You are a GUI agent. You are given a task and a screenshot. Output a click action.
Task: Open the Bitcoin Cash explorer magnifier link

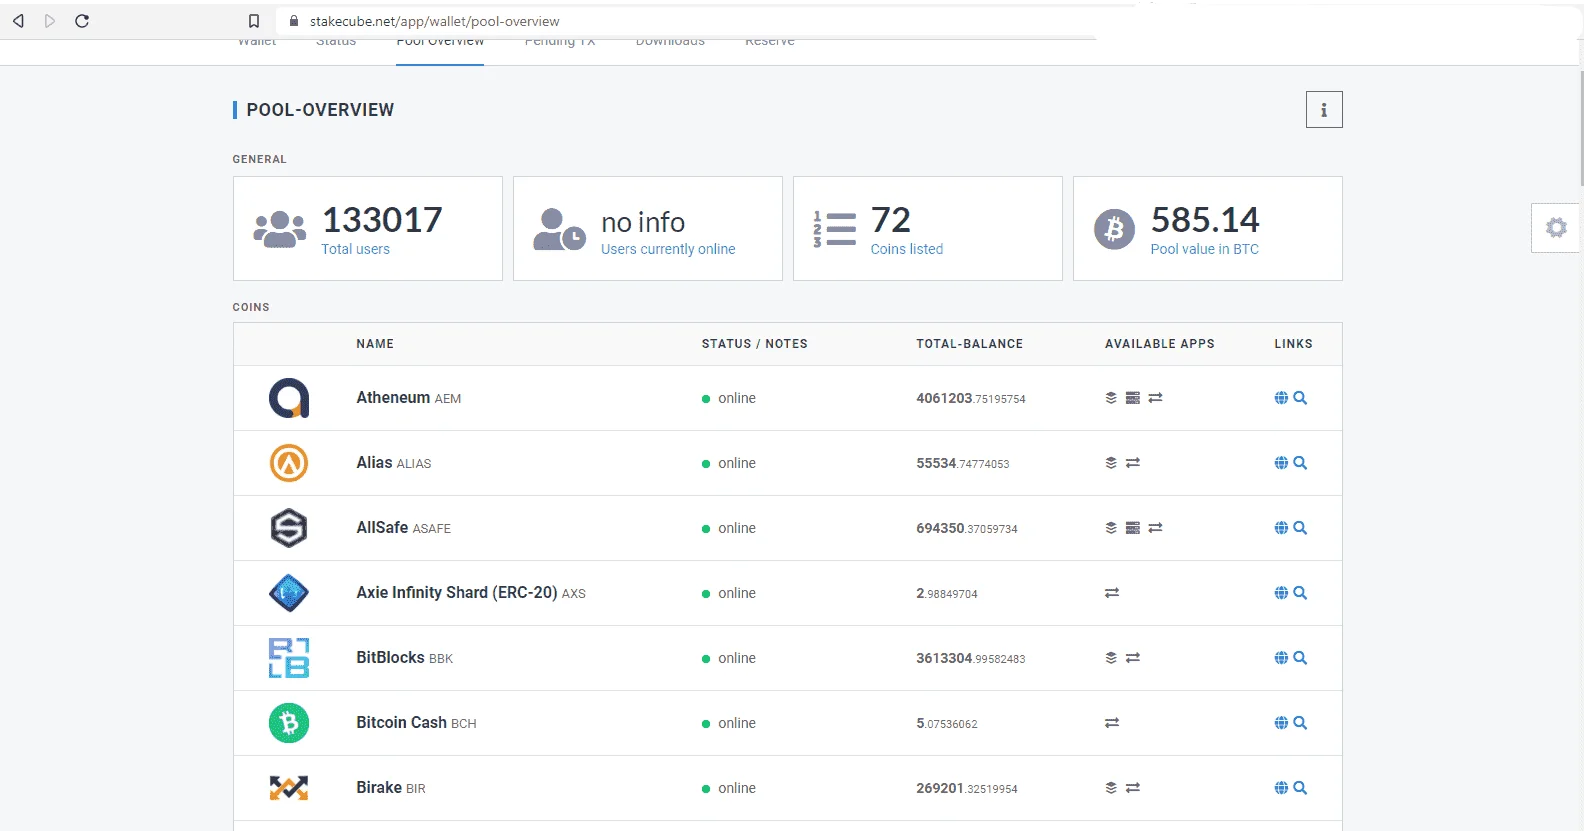(1300, 723)
